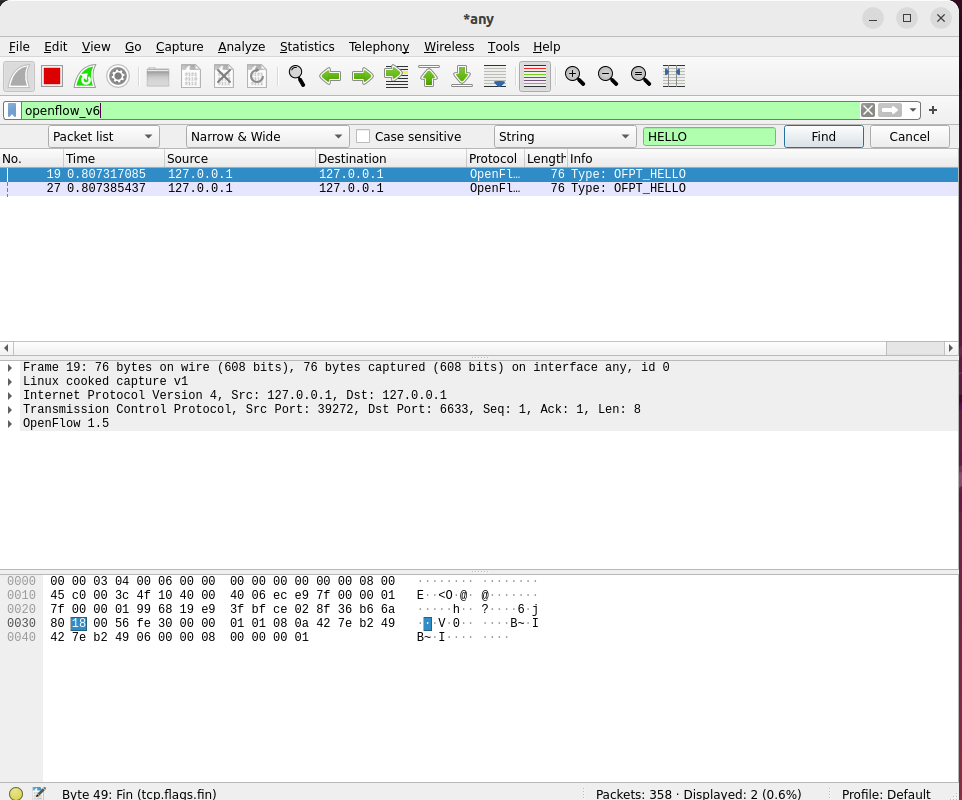This screenshot has height=800, width=962.
Task: Zoom out on packet text
Action: pos(608,76)
